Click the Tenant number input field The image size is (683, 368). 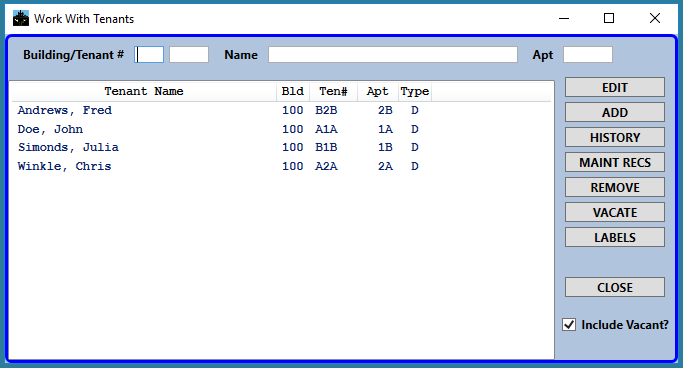click(x=189, y=55)
